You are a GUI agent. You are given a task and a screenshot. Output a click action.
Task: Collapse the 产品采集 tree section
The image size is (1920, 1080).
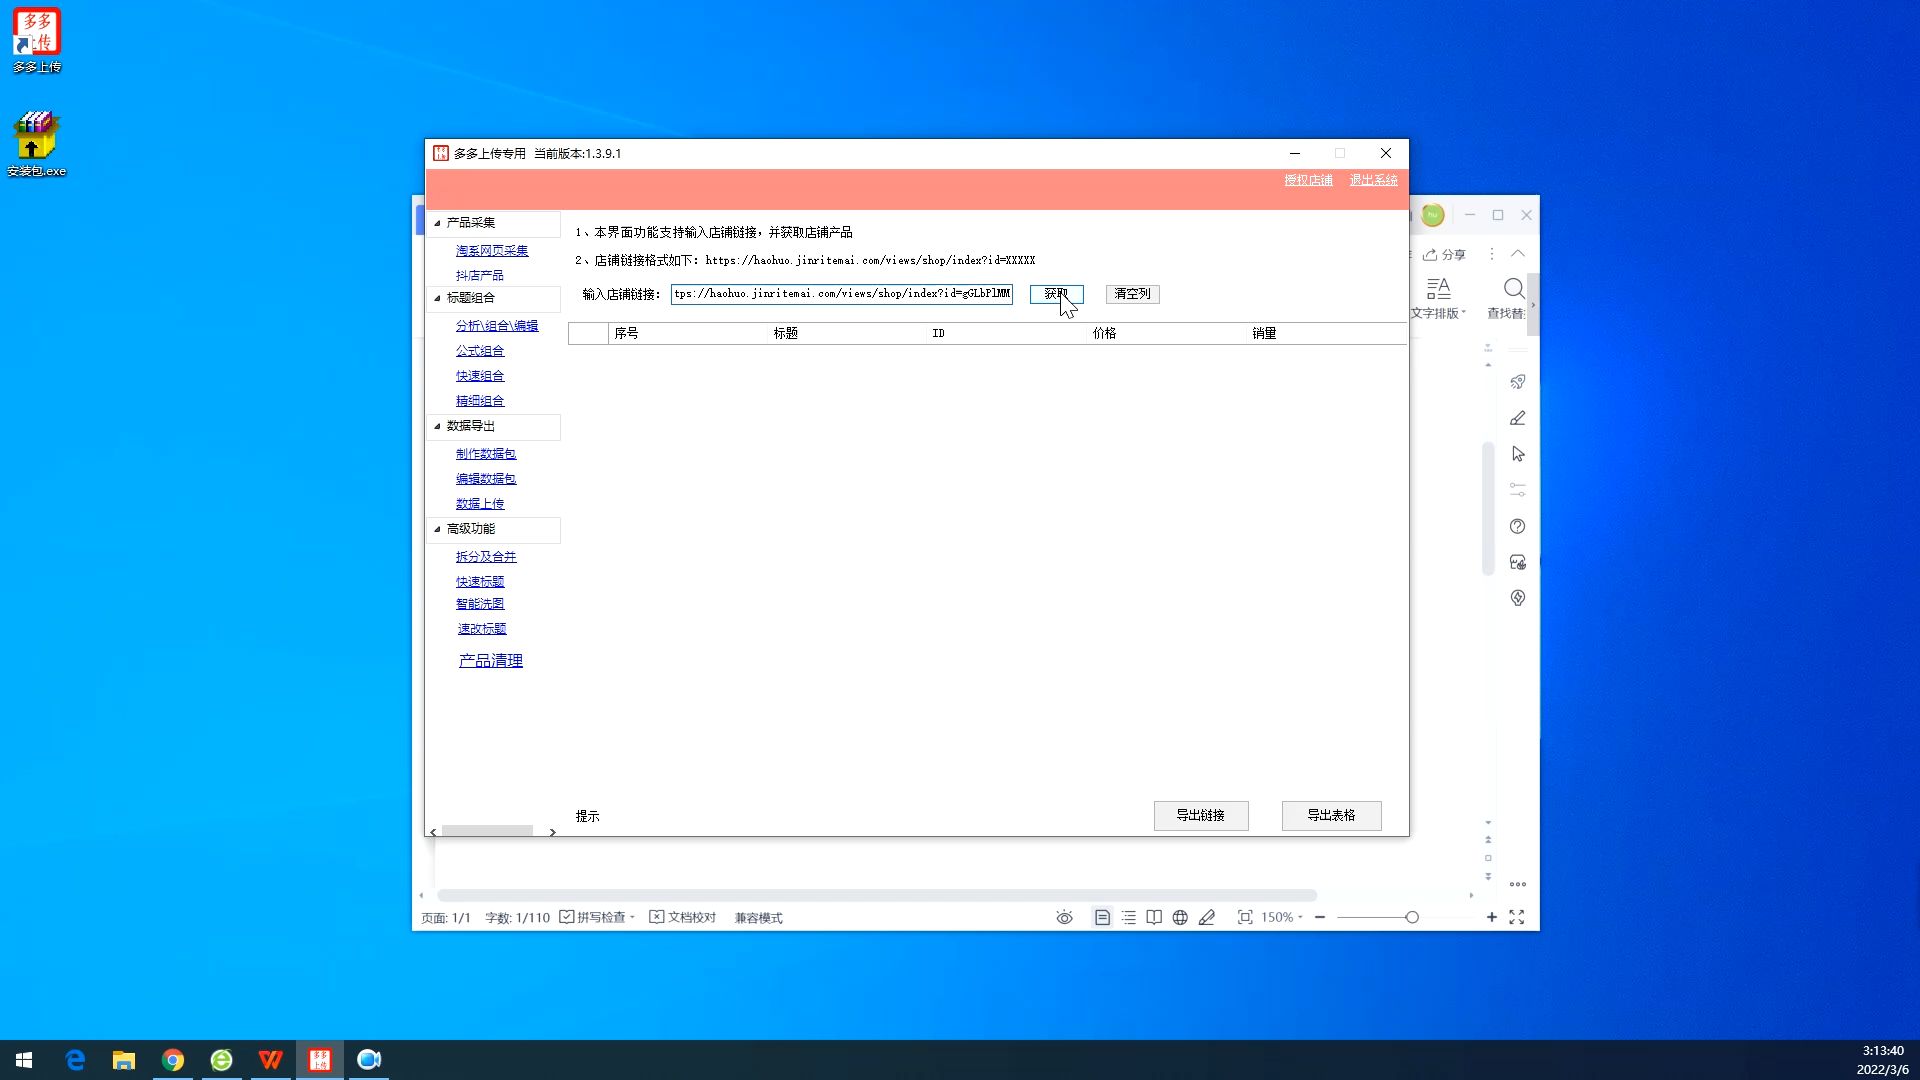click(437, 223)
